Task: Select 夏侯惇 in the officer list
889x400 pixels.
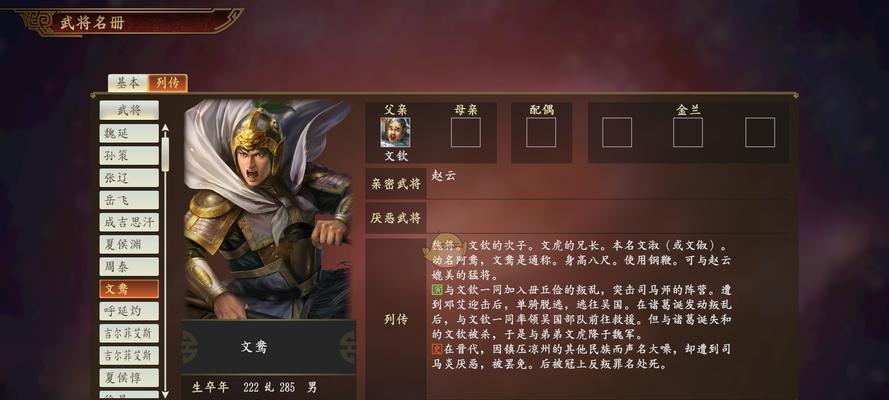Action: [x=129, y=378]
